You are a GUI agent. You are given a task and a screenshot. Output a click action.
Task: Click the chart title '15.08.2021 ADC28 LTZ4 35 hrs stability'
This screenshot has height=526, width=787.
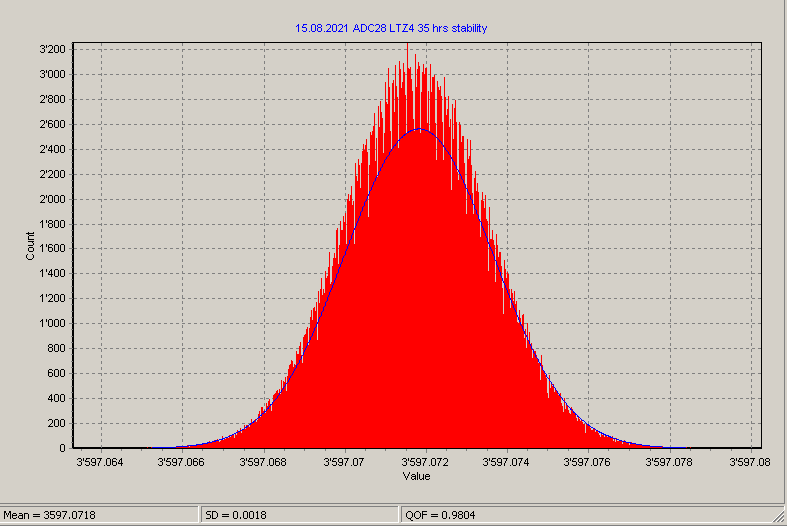pos(391,28)
